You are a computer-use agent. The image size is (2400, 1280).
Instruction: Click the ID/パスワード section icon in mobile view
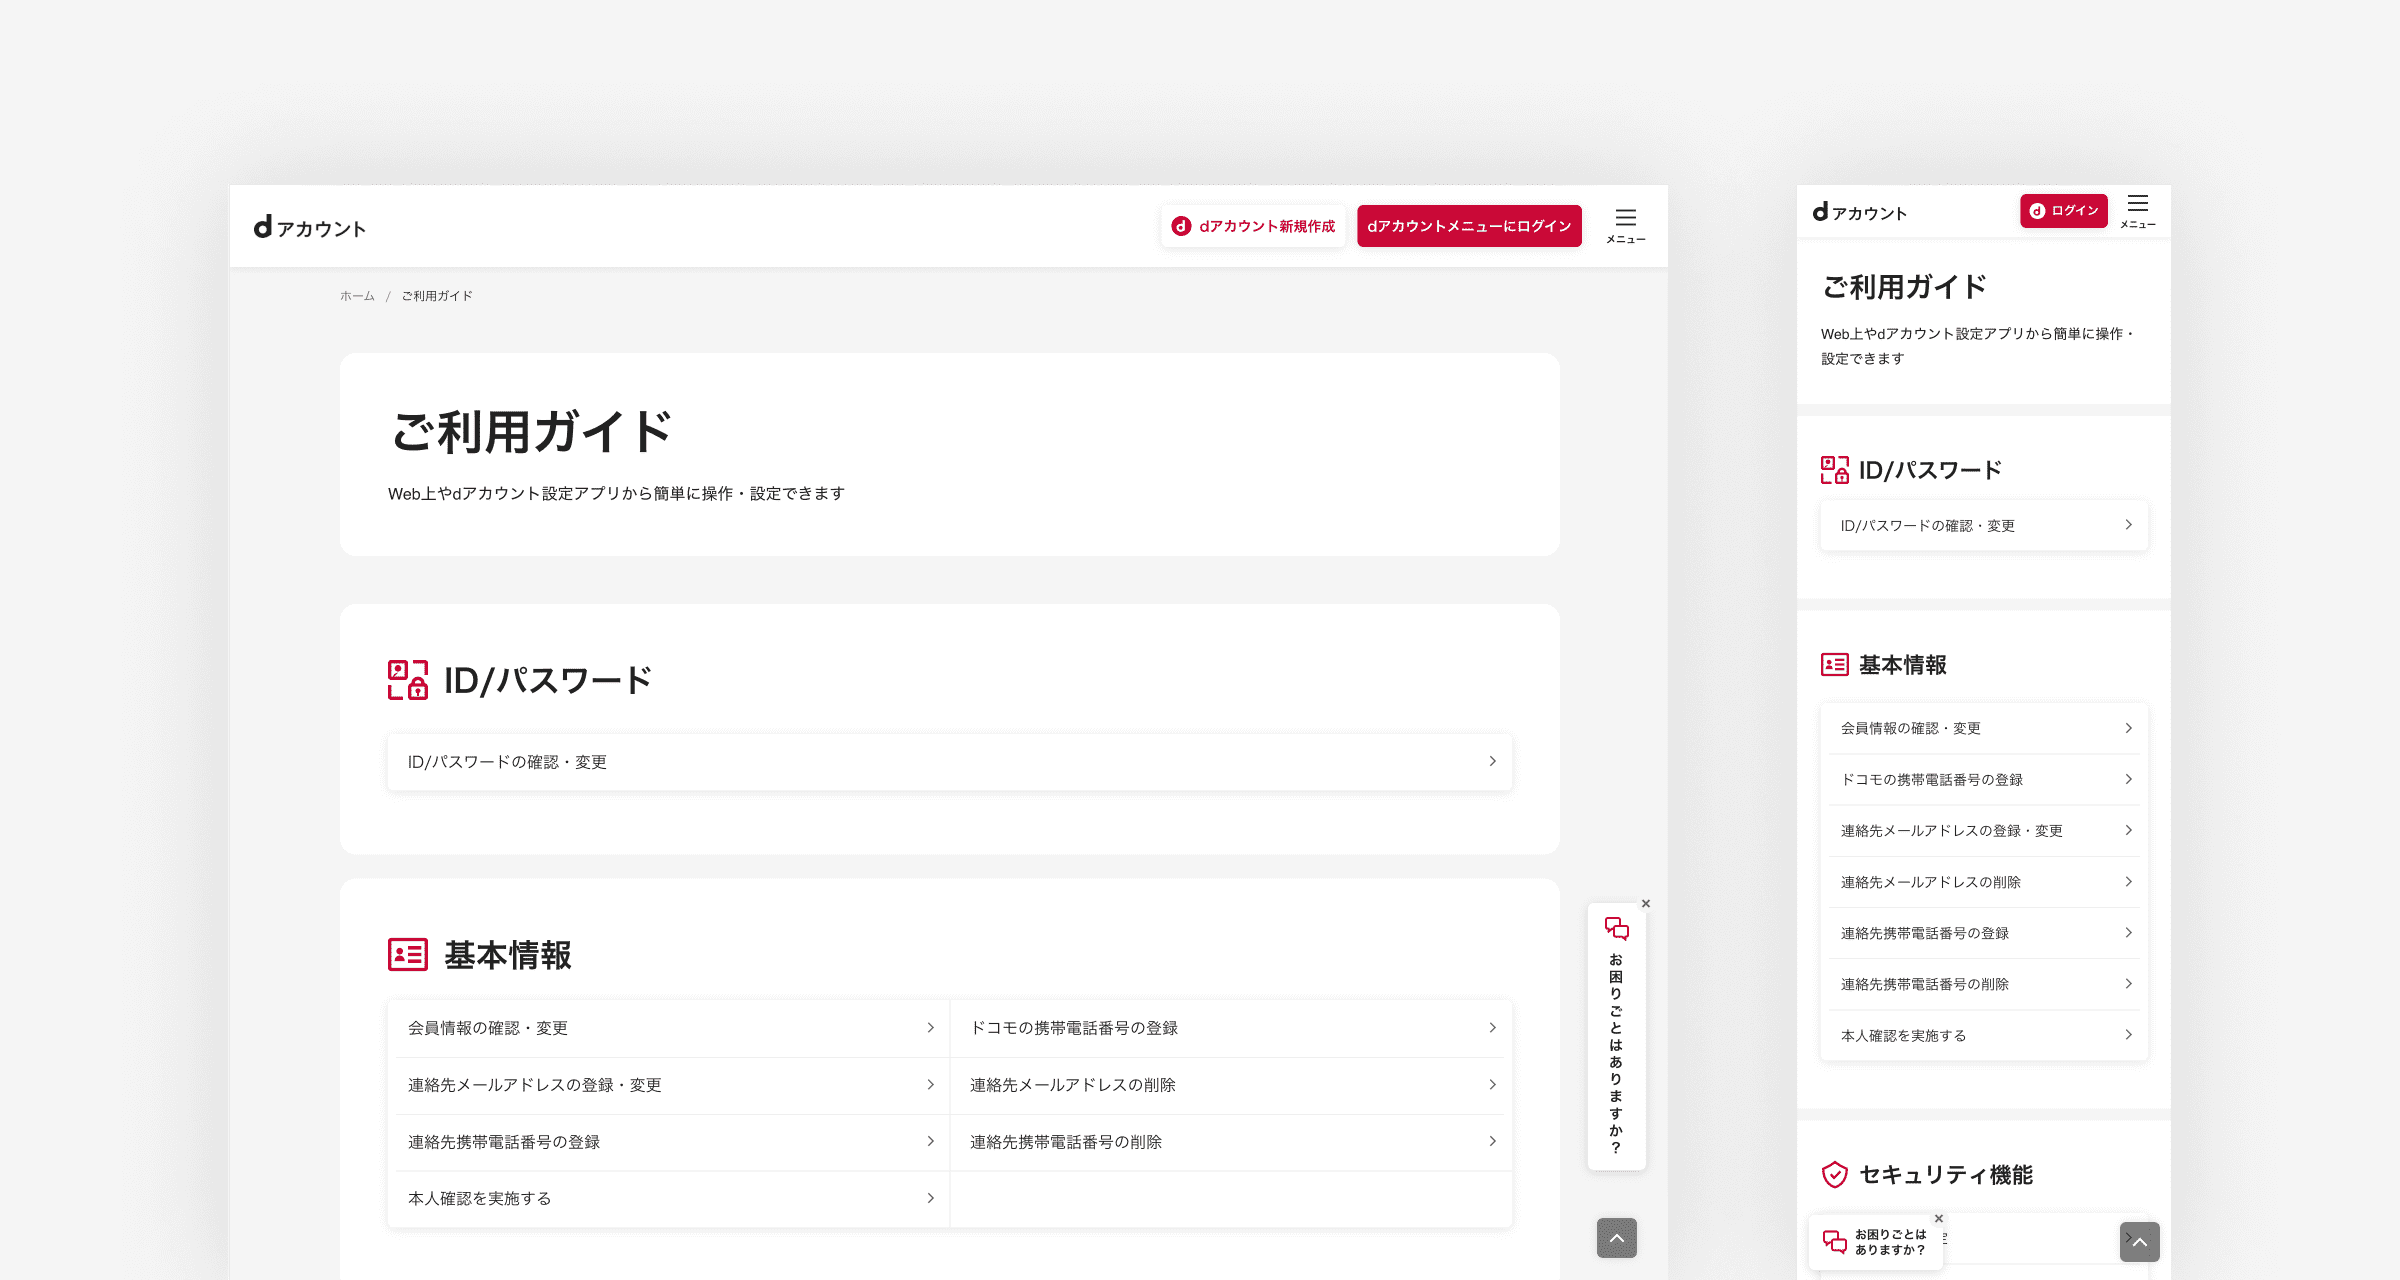[x=1835, y=470]
